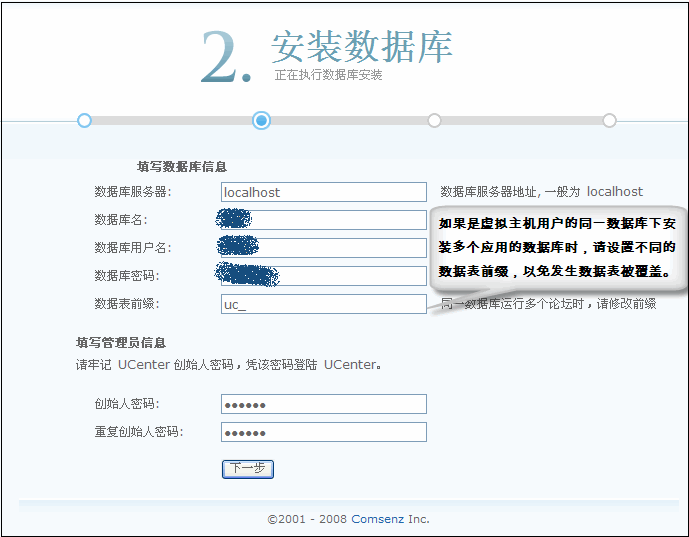This screenshot has height=537, width=689.
Task: Click the 创始人密码 password field
Action: coord(323,404)
